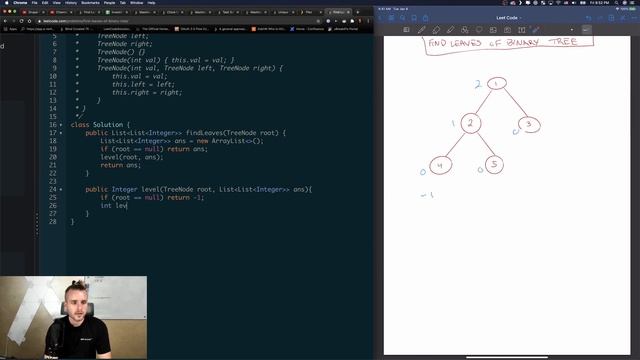
Task: Undo last stroke in the notes app
Action: (588, 18)
